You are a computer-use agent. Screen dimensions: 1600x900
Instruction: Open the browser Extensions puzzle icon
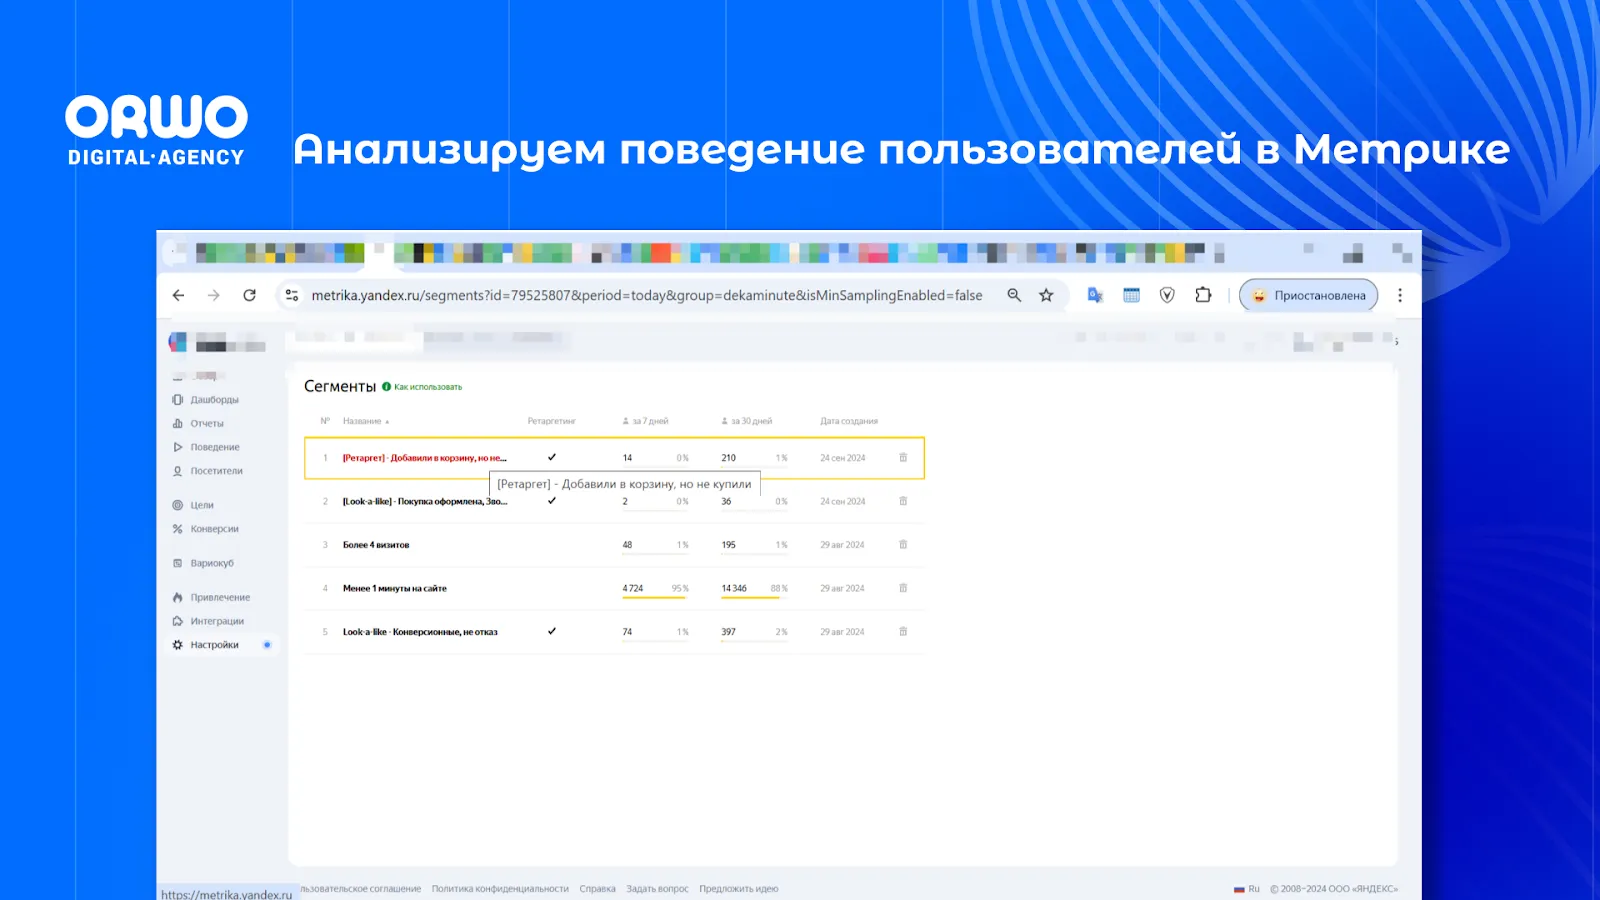[1203, 295]
